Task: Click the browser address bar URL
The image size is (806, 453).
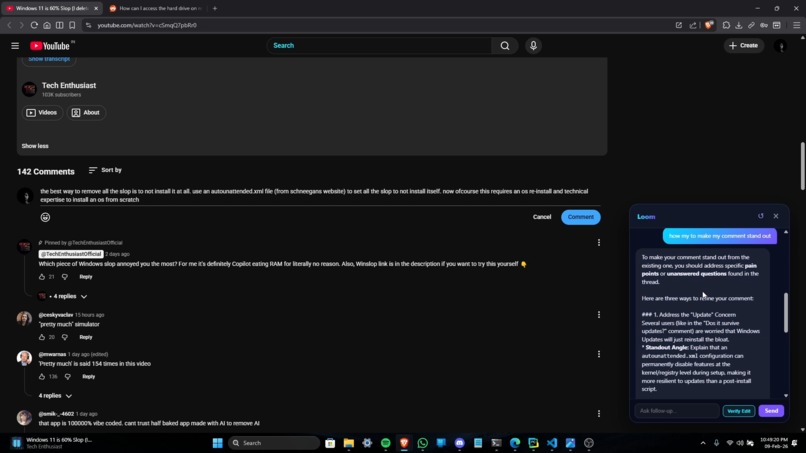Action: pyautogui.click(x=147, y=25)
